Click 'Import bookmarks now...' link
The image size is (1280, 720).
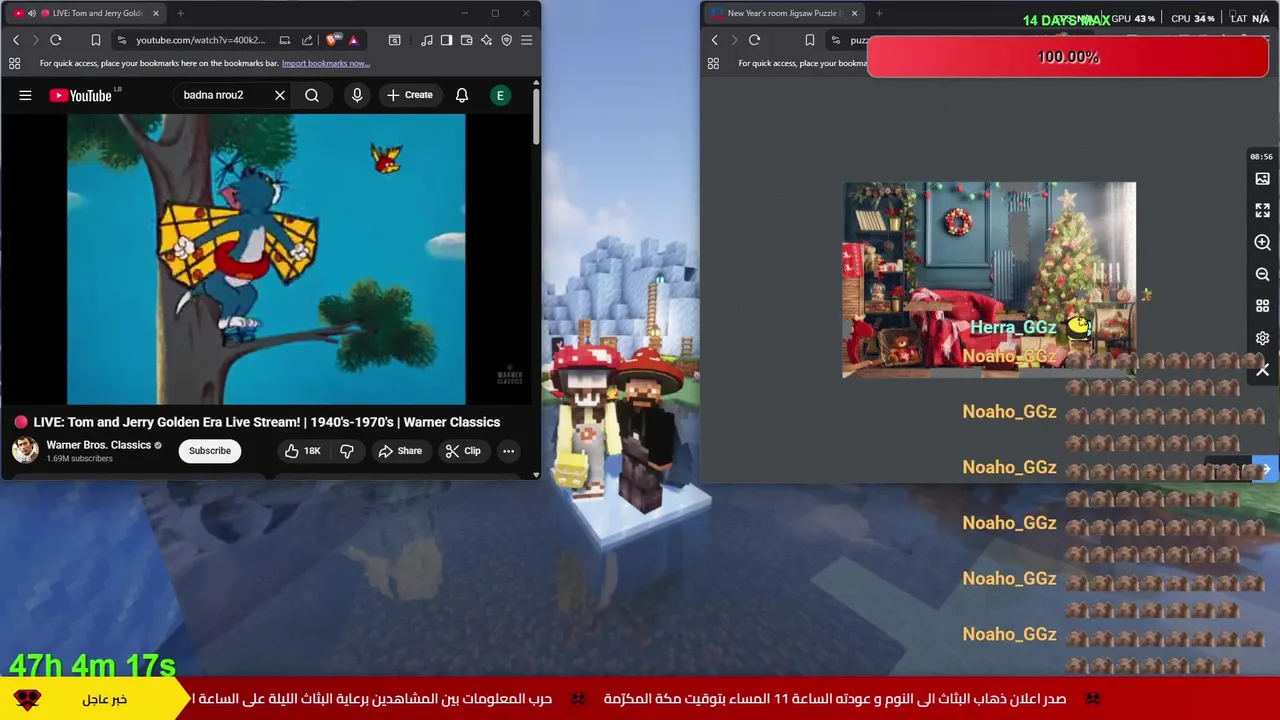[x=326, y=63]
